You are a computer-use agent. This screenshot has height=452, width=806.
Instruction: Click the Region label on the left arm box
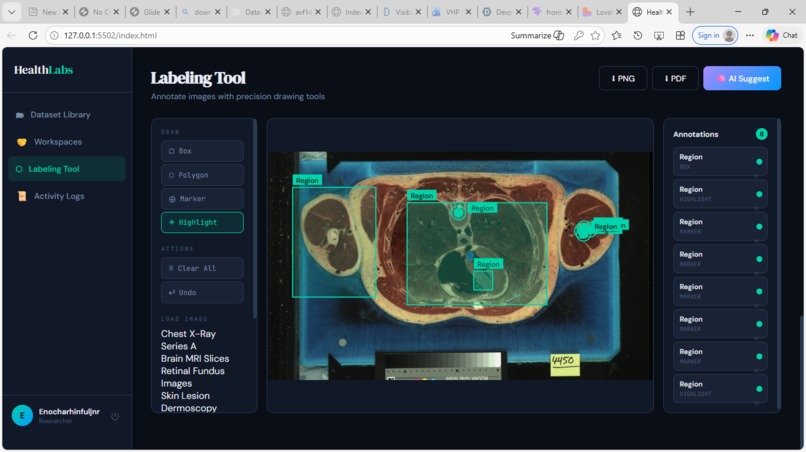[307, 180]
